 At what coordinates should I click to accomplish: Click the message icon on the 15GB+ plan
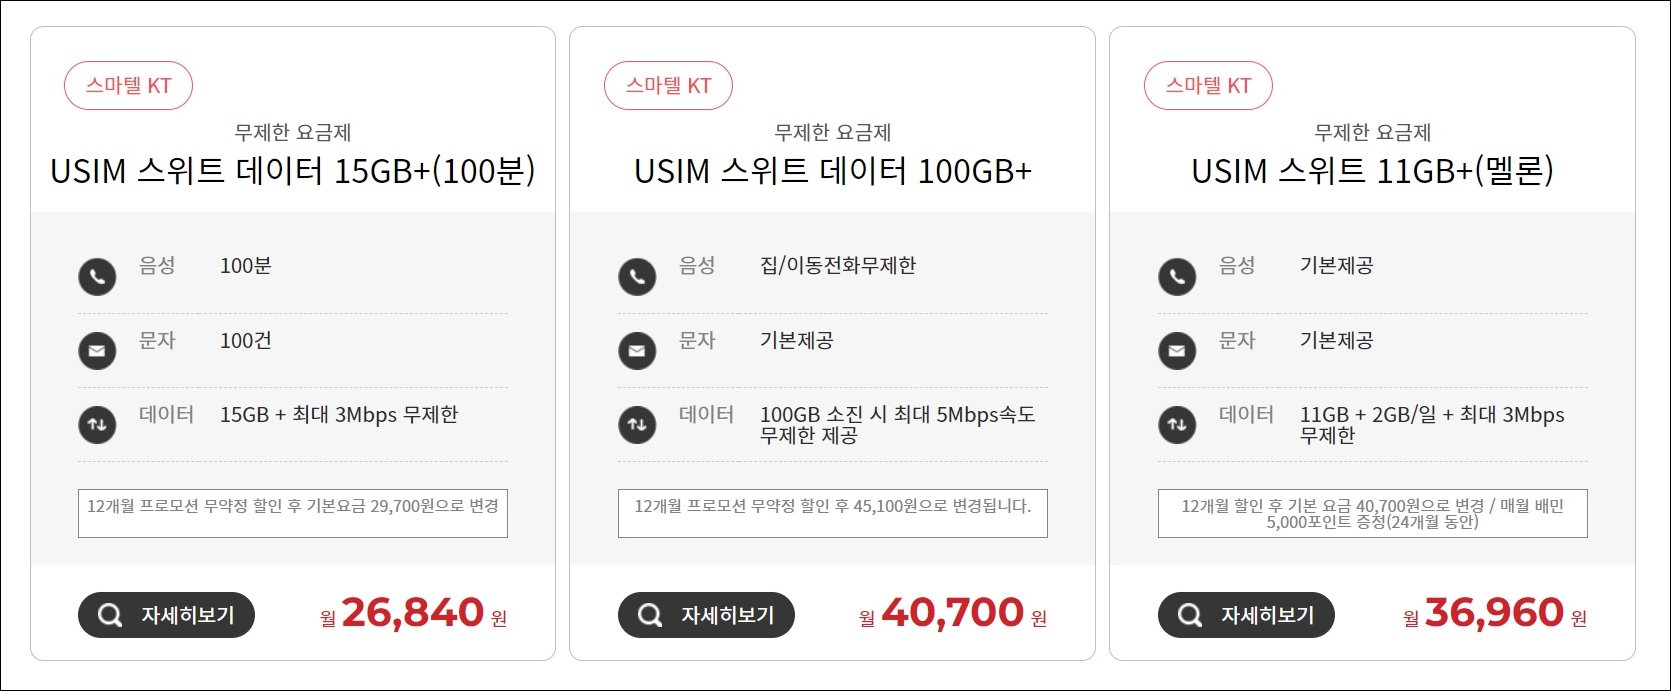[97, 351]
